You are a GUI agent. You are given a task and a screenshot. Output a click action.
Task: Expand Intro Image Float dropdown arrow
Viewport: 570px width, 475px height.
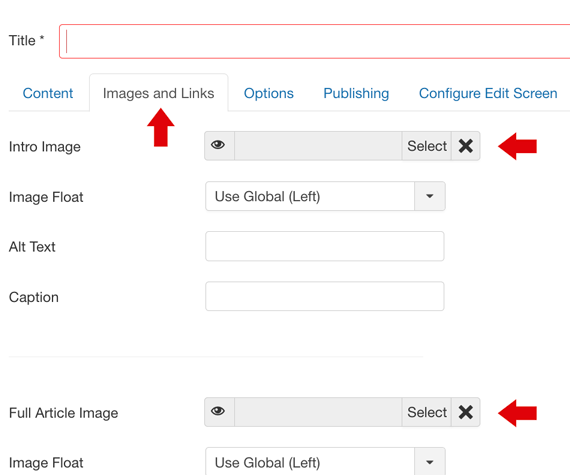[430, 196]
